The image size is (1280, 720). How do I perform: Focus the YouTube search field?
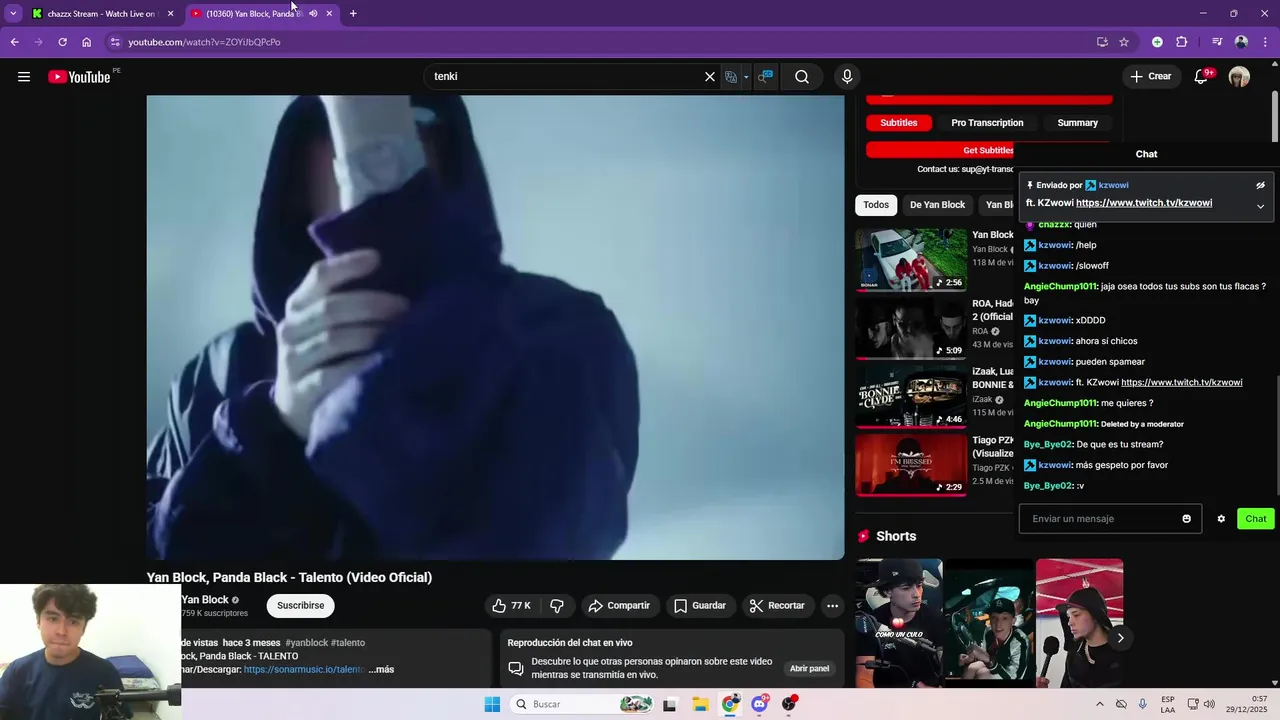point(565,77)
